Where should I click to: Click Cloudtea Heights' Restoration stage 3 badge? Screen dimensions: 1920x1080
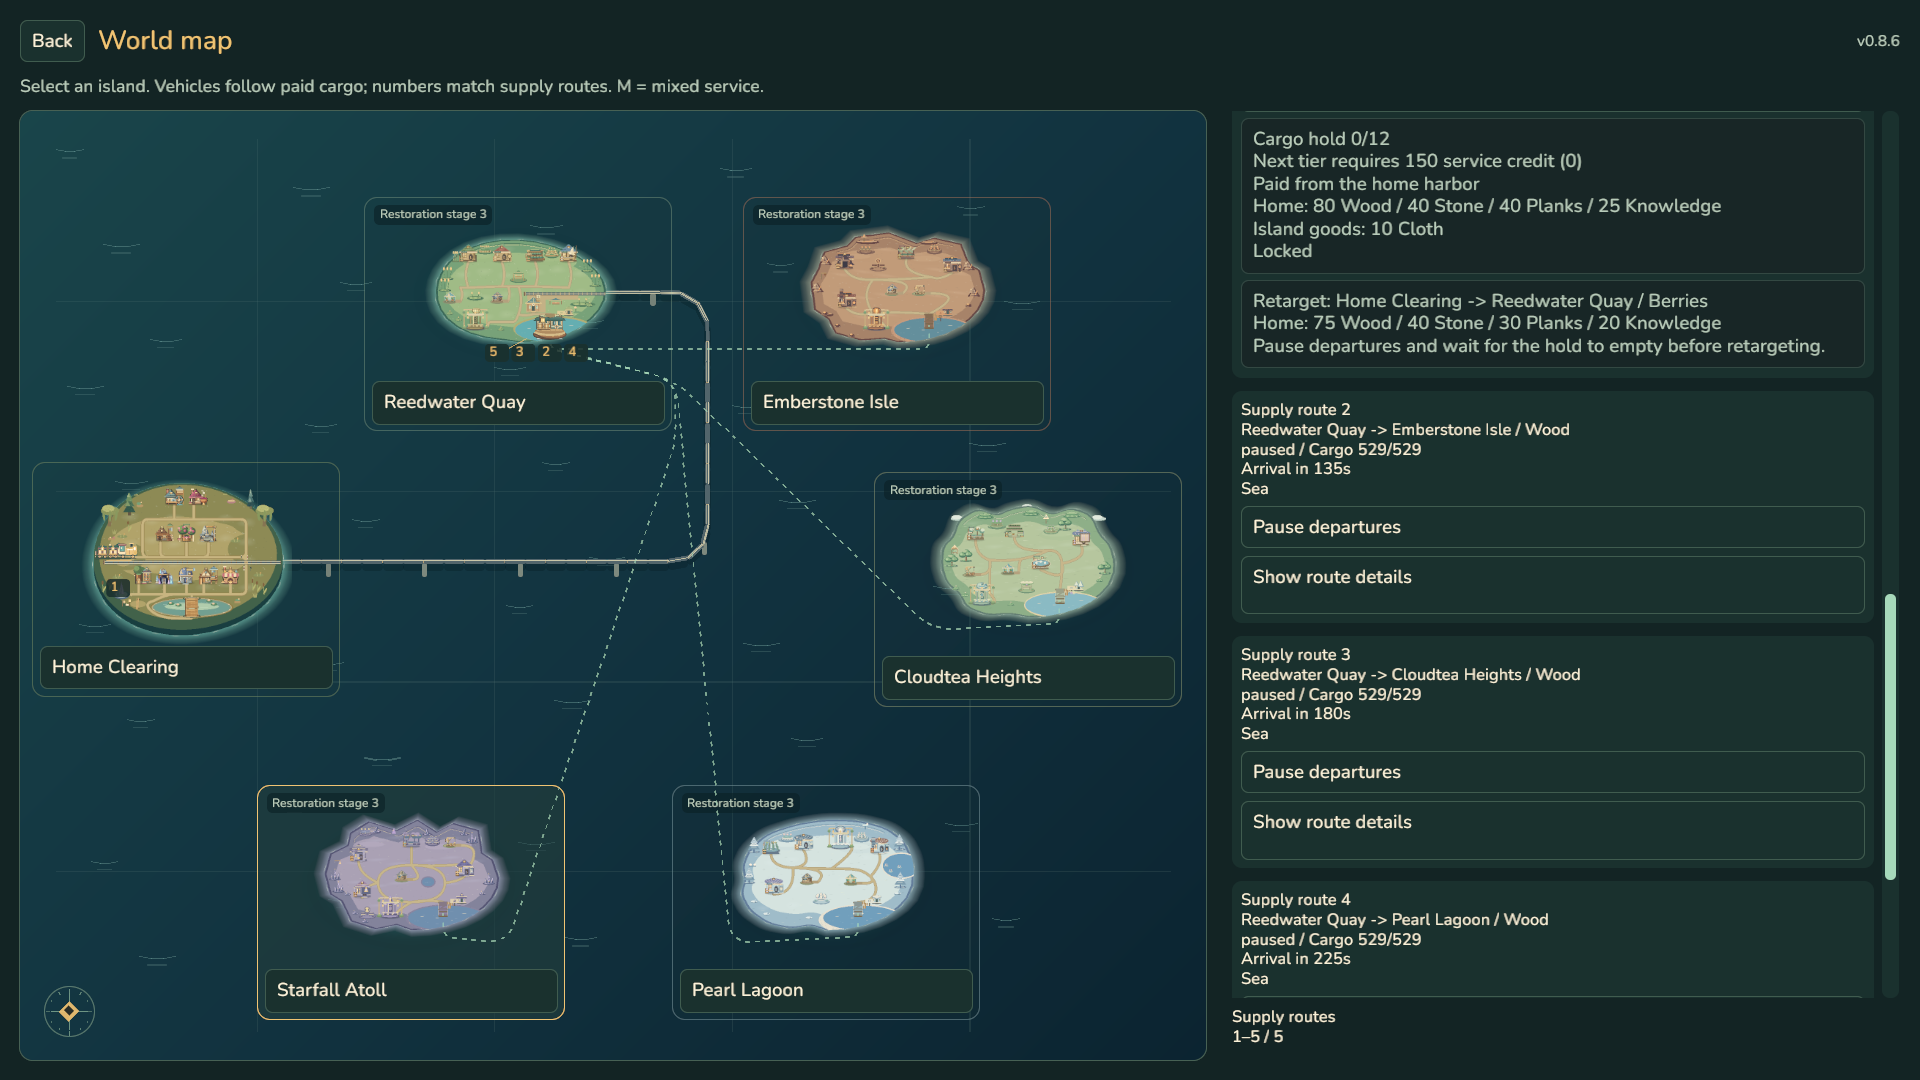click(943, 490)
